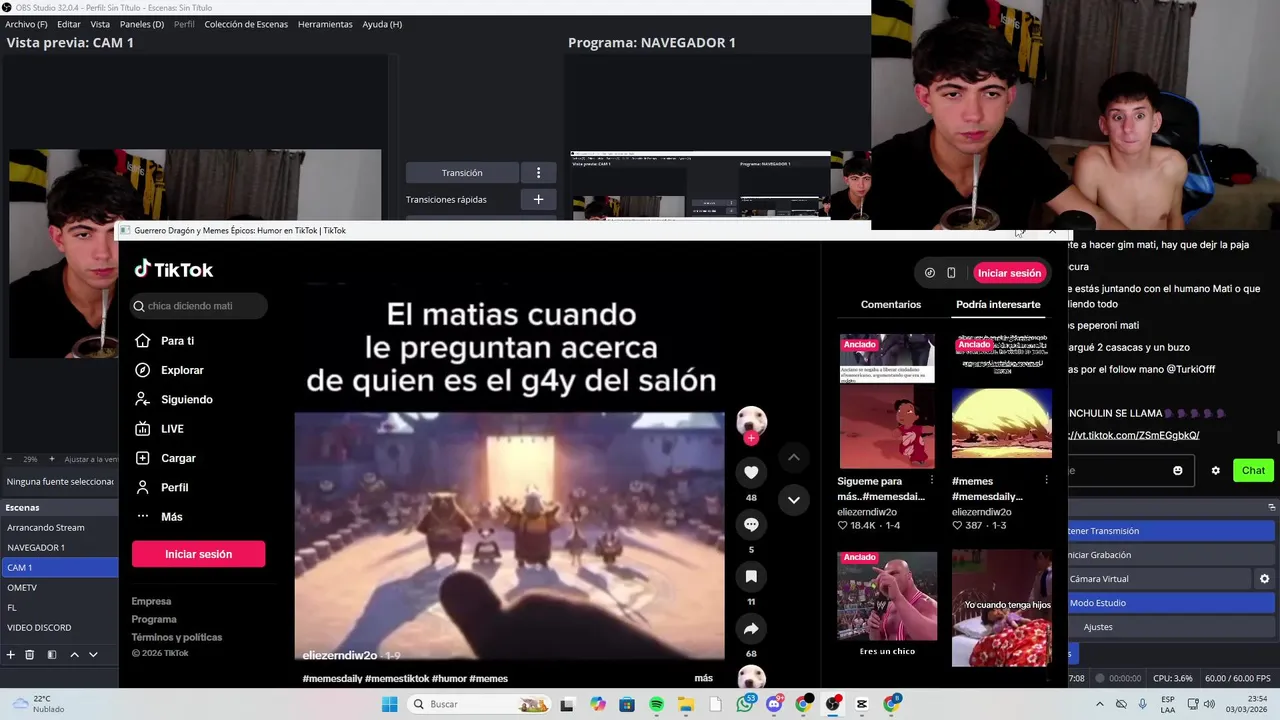The width and height of the screenshot is (1280, 720).
Task: Click the get-app phone icon in header
Action: coord(951,273)
